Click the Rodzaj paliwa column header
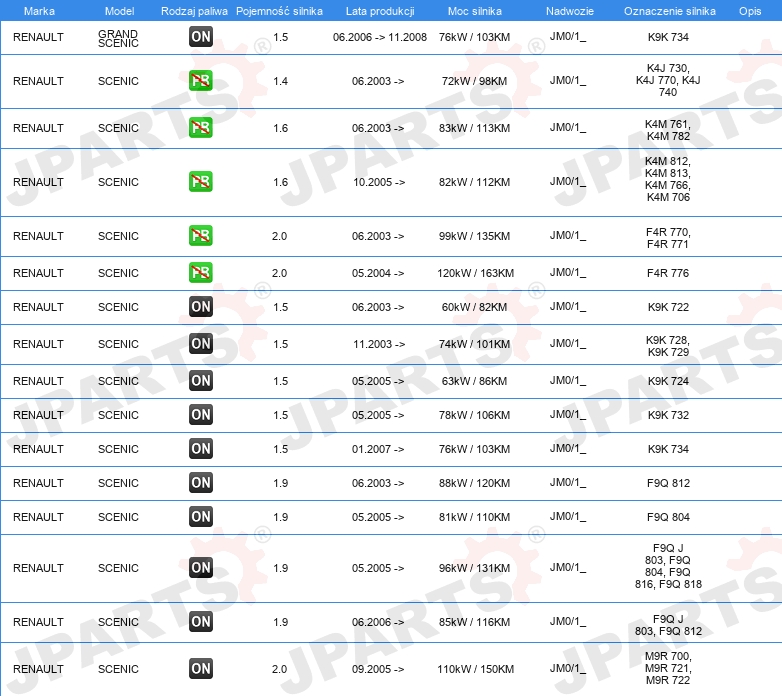782x696 pixels. pos(195,11)
